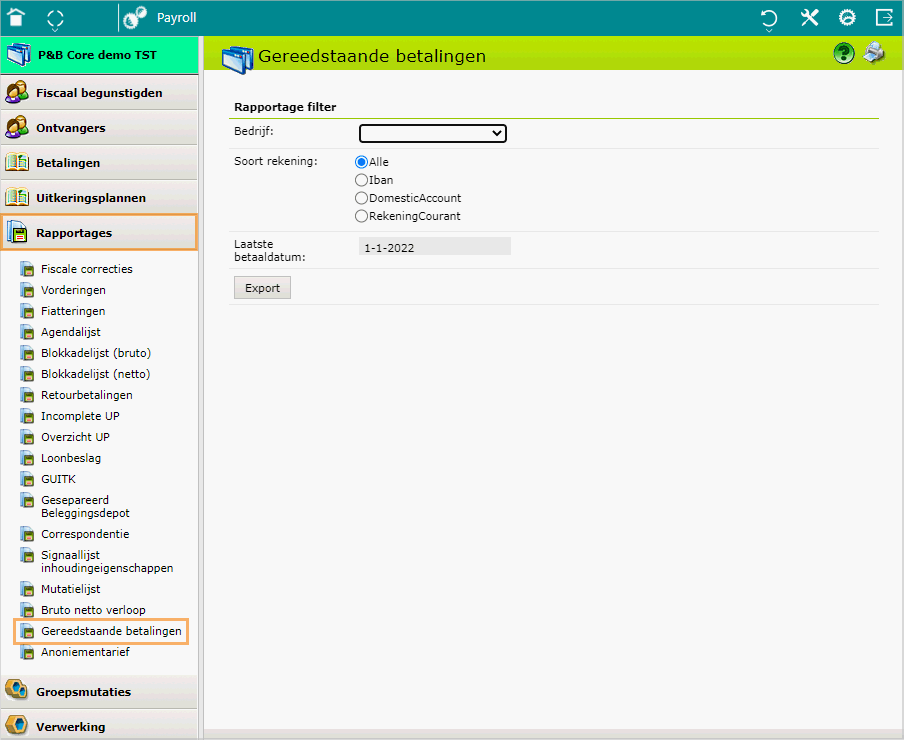
Task: Open the Retourbetalingen report
Action: pyautogui.click(x=86, y=395)
